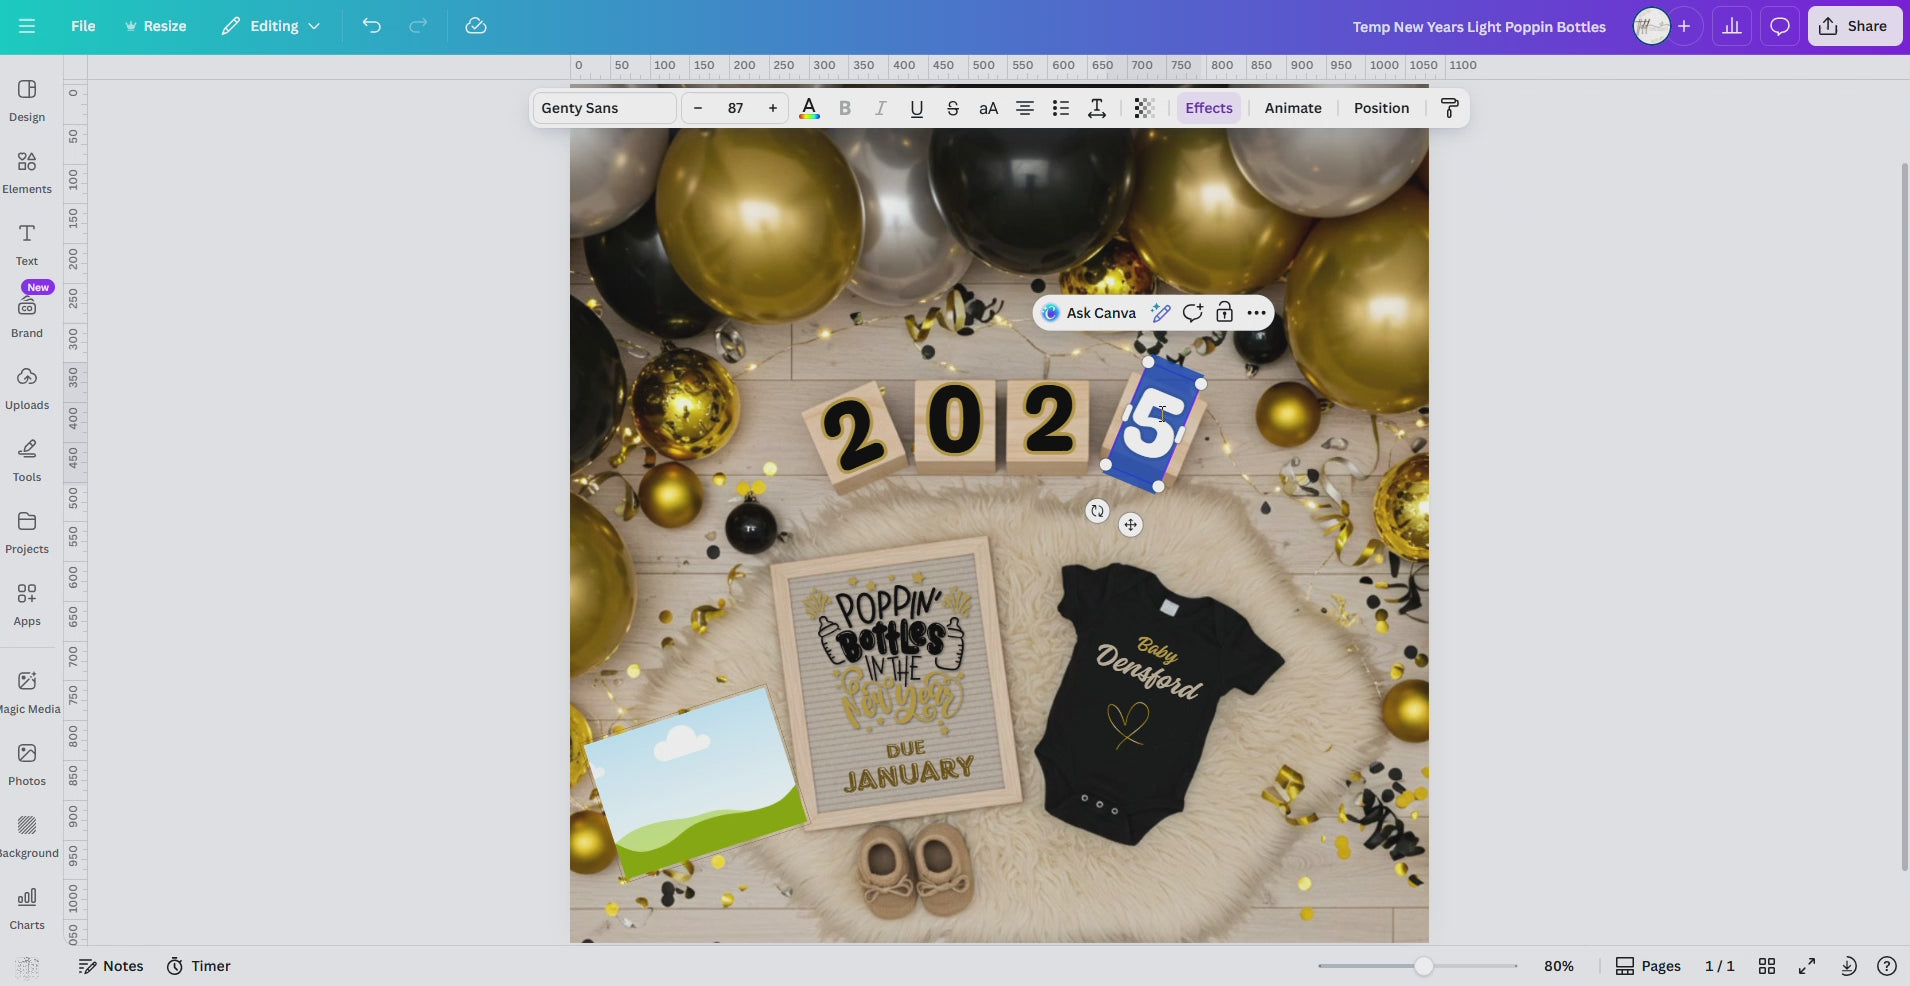Open the File menu
Viewport: 1910px width, 986px height.
tap(83, 25)
